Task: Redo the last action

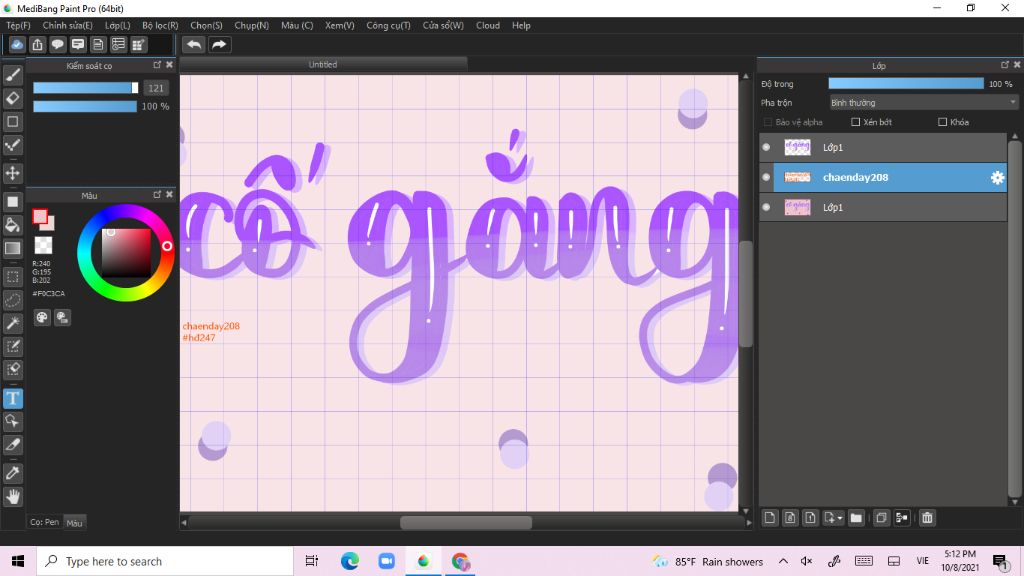Action: (x=219, y=44)
